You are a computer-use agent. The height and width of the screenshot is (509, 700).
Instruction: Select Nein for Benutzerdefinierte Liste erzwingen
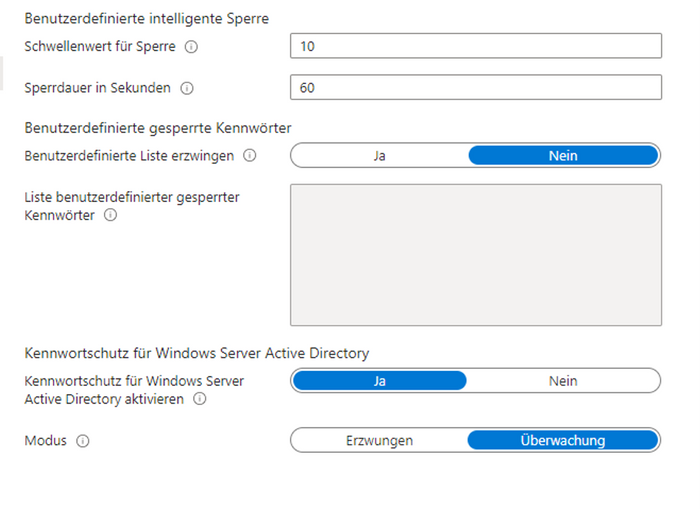tap(563, 155)
